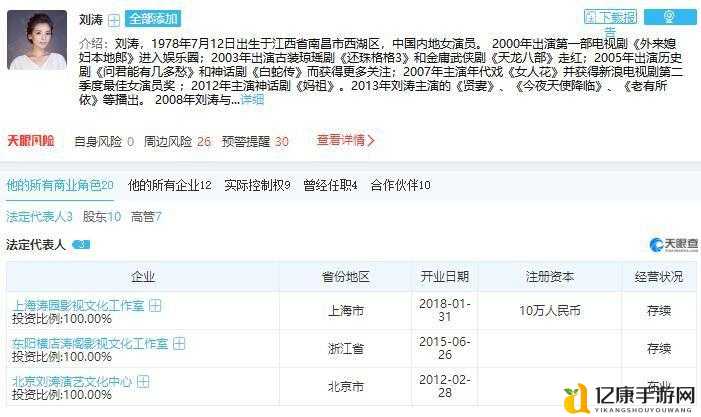
Task: Open the profile photo of 刘涛
Action: pos(37,40)
